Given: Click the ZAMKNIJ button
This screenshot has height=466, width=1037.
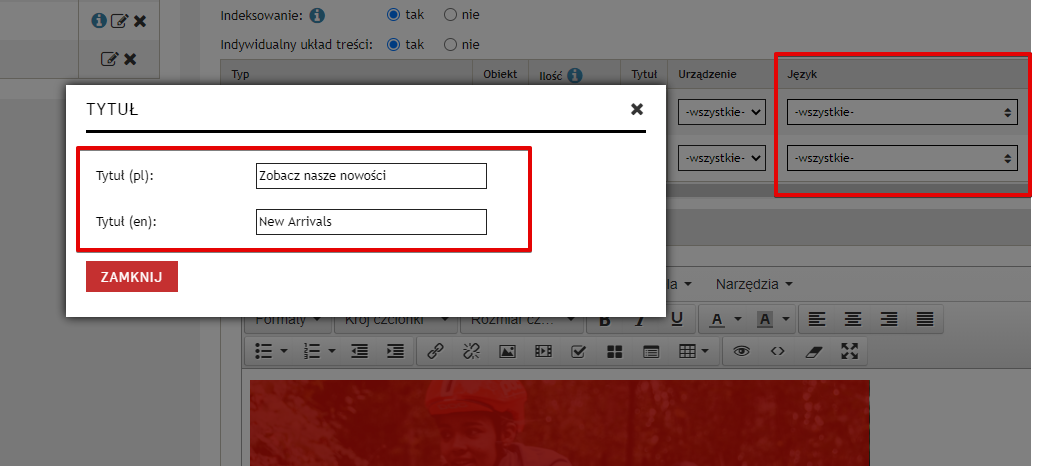Looking at the screenshot, I should [132, 277].
